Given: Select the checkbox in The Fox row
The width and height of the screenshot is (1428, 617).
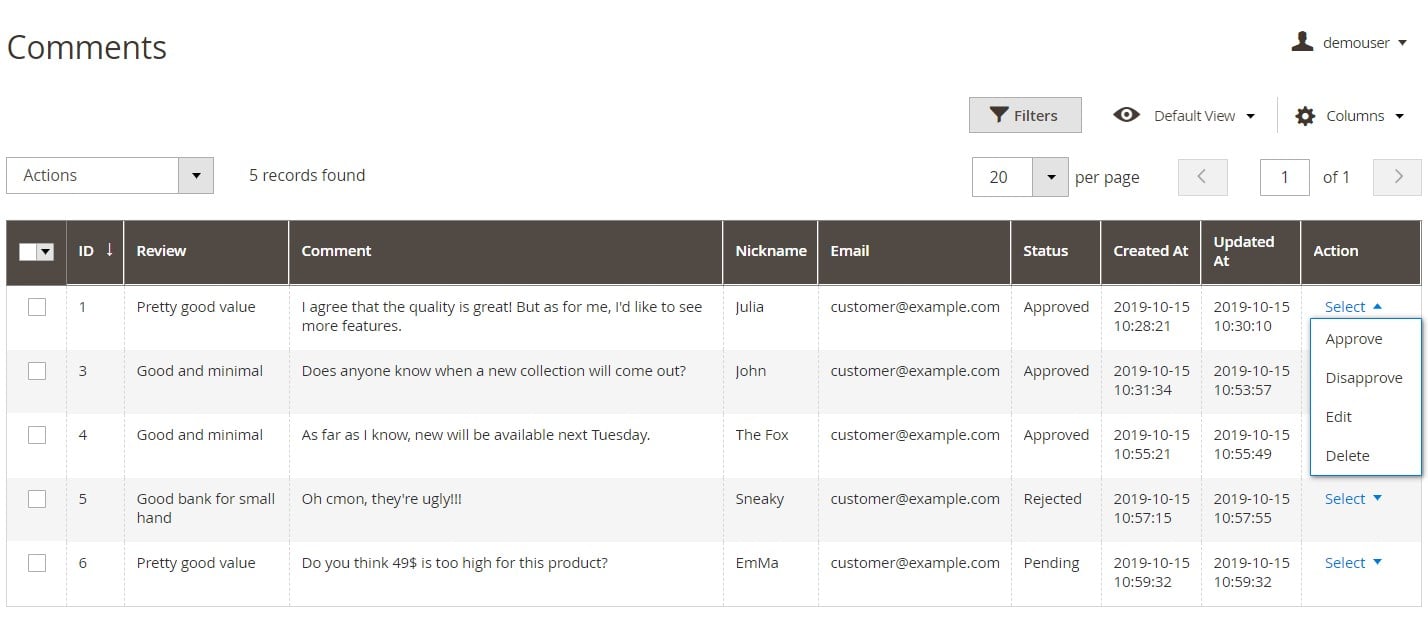Looking at the screenshot, I should tap(37, 435).
